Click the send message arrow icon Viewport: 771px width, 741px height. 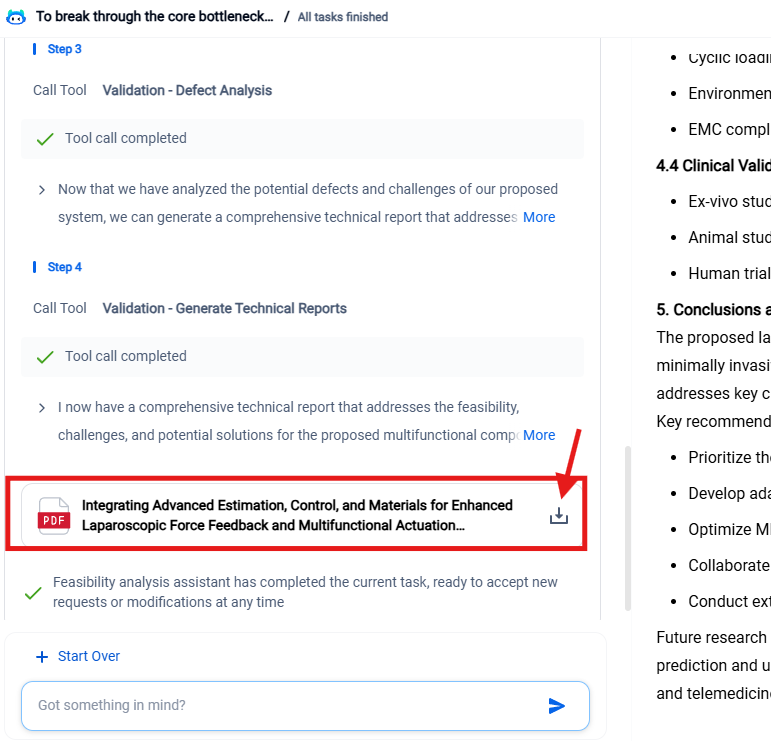click(x=557, y=706)
